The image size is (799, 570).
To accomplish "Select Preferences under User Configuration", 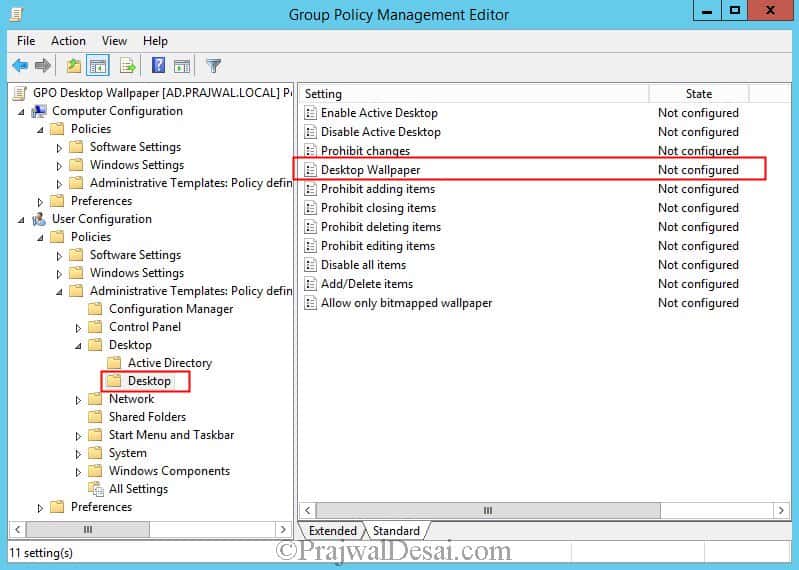I will point(101,507).
